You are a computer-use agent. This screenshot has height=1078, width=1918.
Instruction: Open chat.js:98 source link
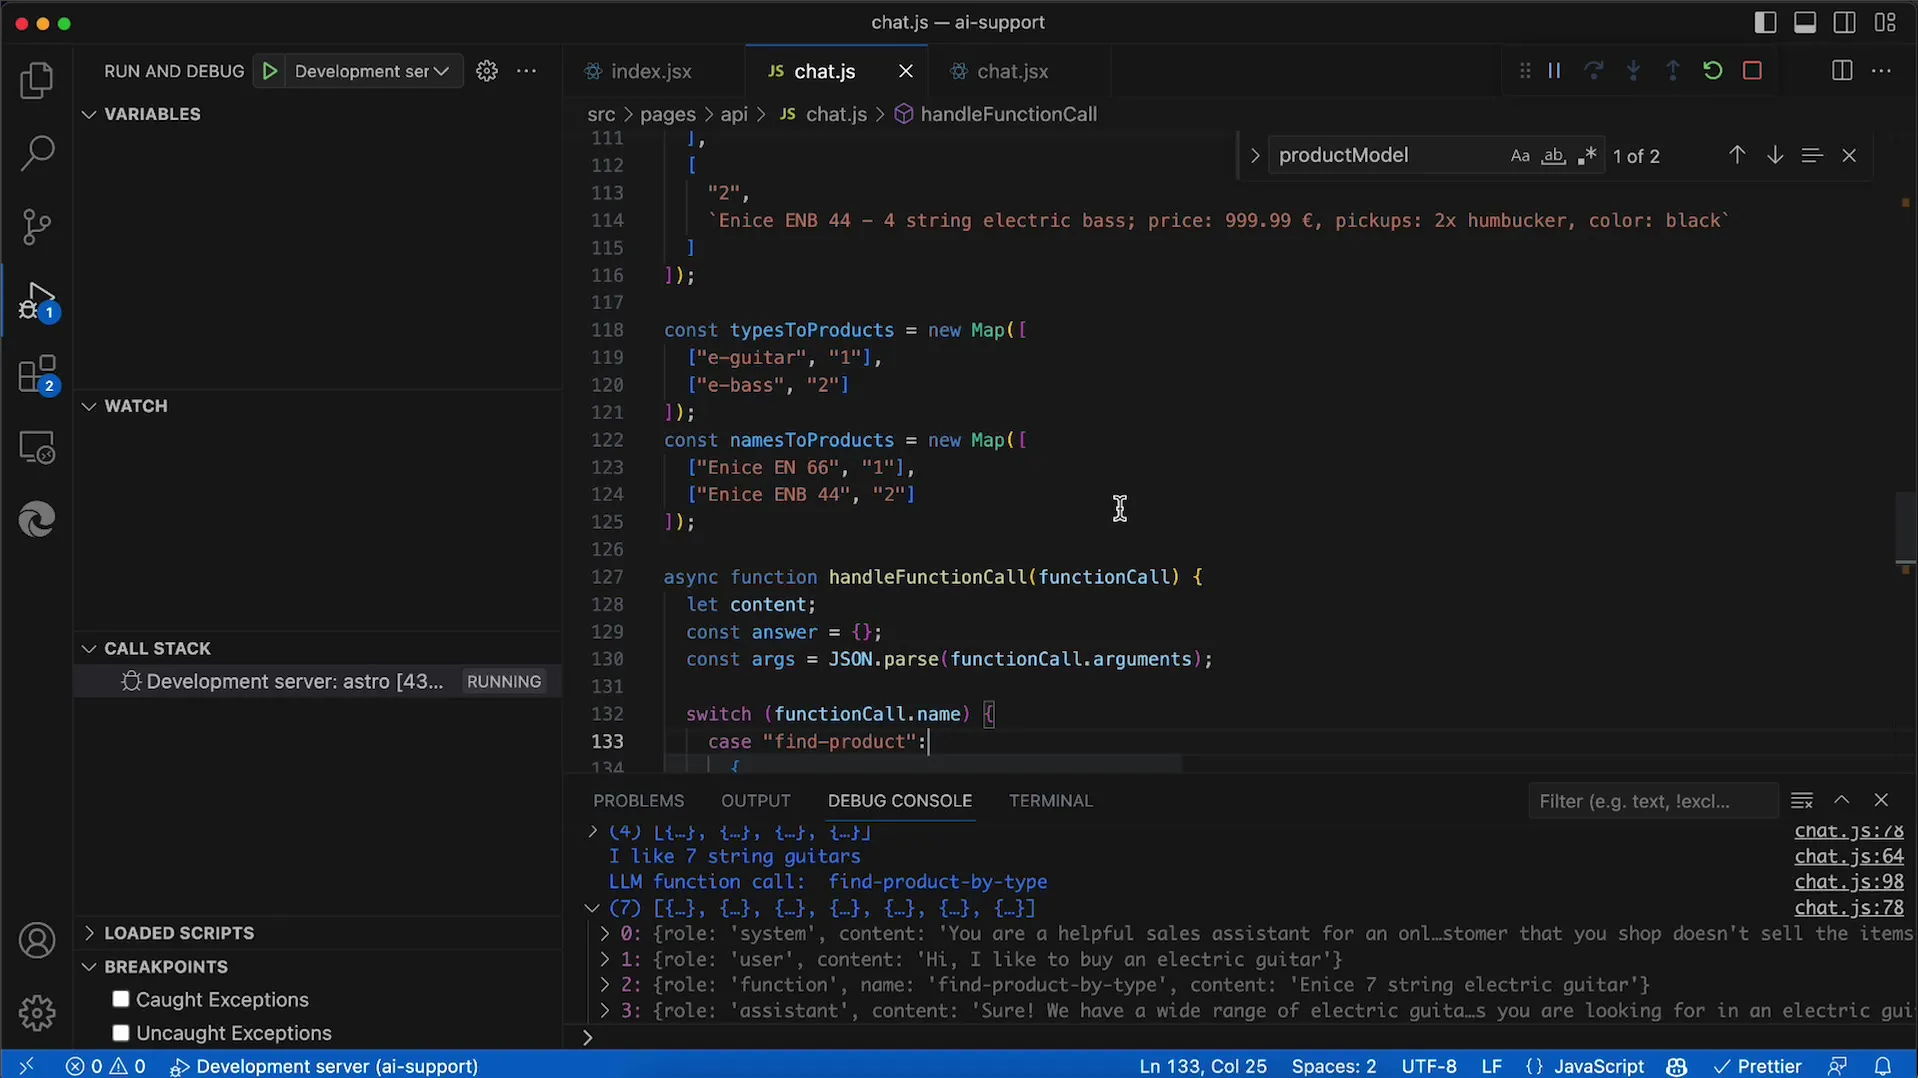tap(1848, 882)
